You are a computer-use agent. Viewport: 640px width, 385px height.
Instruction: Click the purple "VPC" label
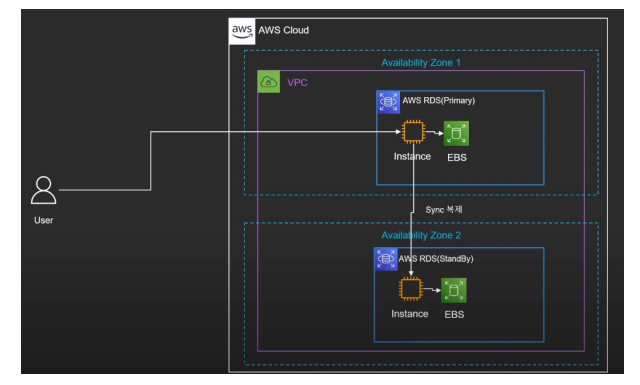(297, 82)
